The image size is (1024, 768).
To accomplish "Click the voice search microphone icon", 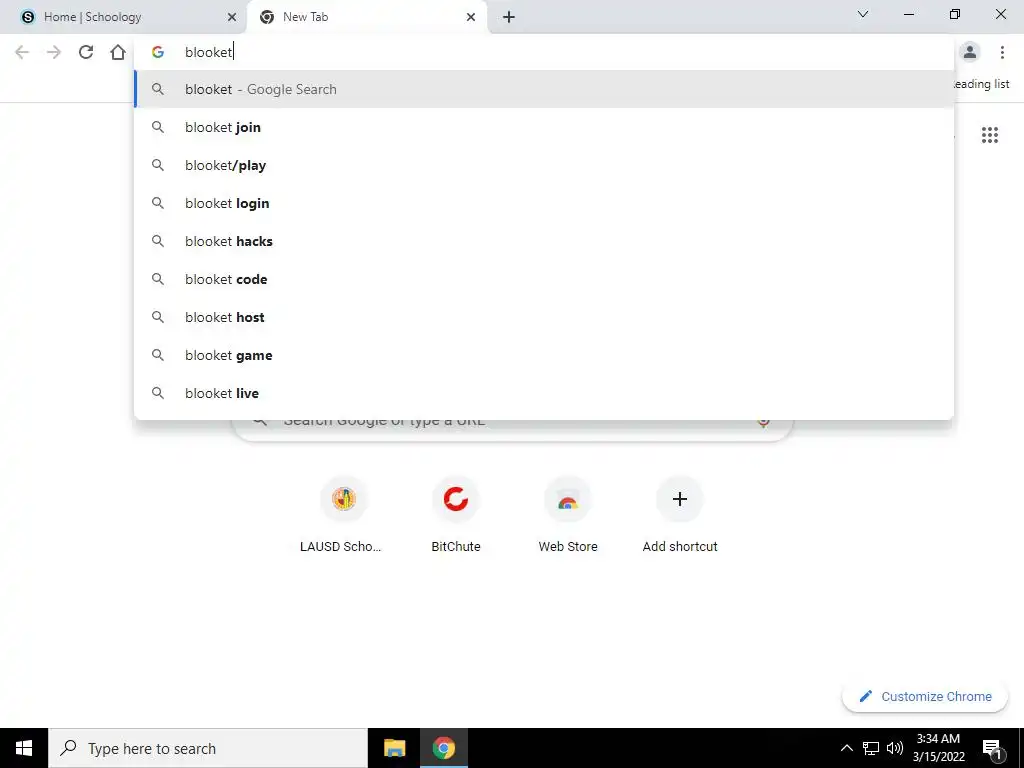I will (763, 423).
